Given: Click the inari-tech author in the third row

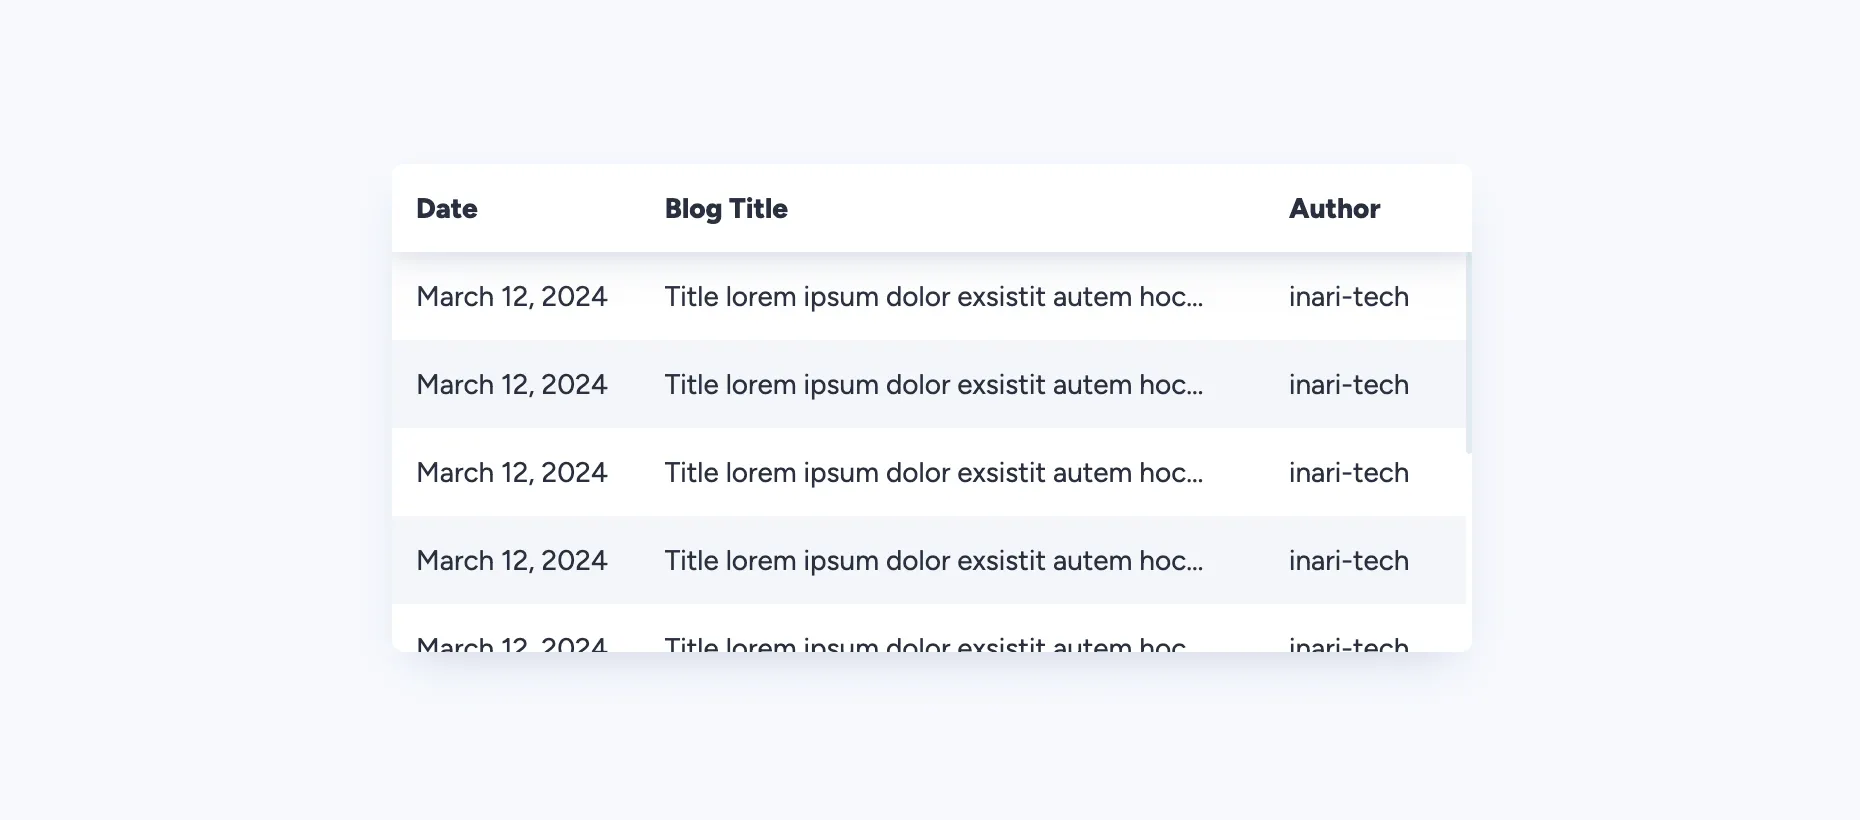Looking at the screenshot, I should [x=1348, y=473].
